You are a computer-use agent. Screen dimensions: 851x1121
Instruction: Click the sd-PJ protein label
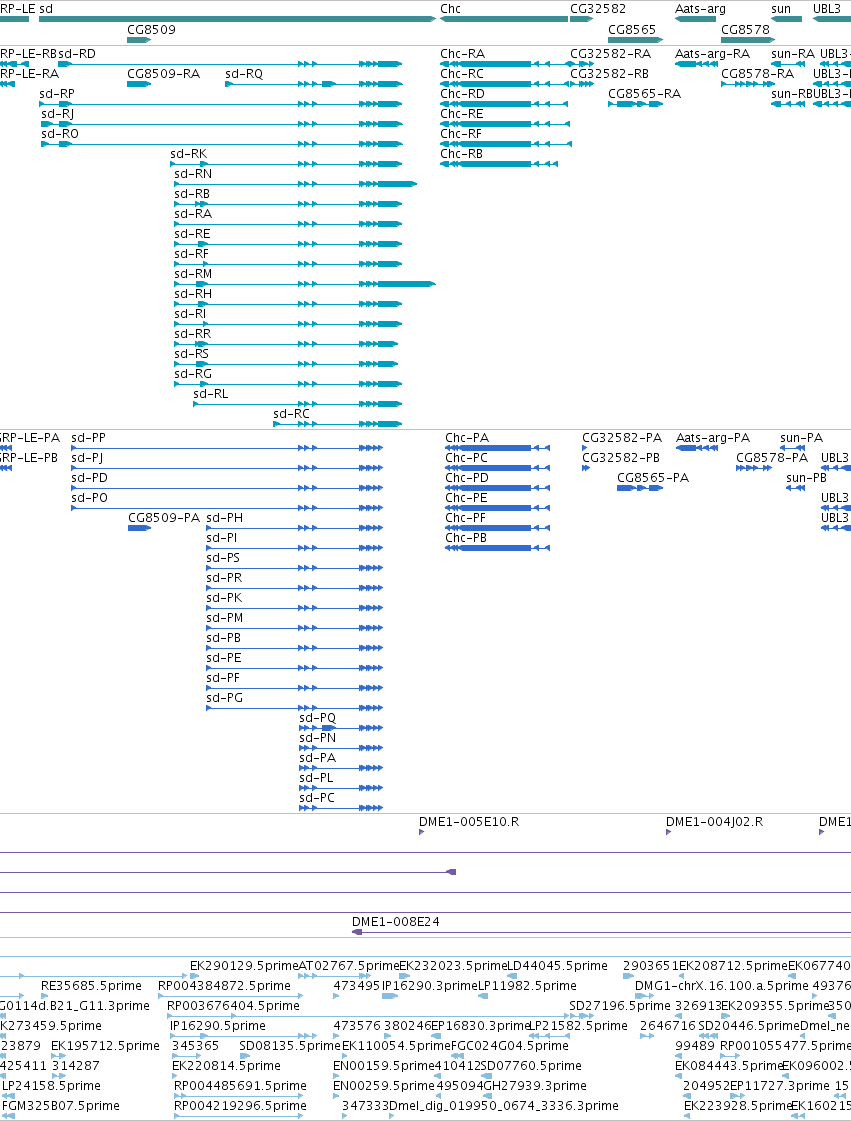tap(87, 458)
